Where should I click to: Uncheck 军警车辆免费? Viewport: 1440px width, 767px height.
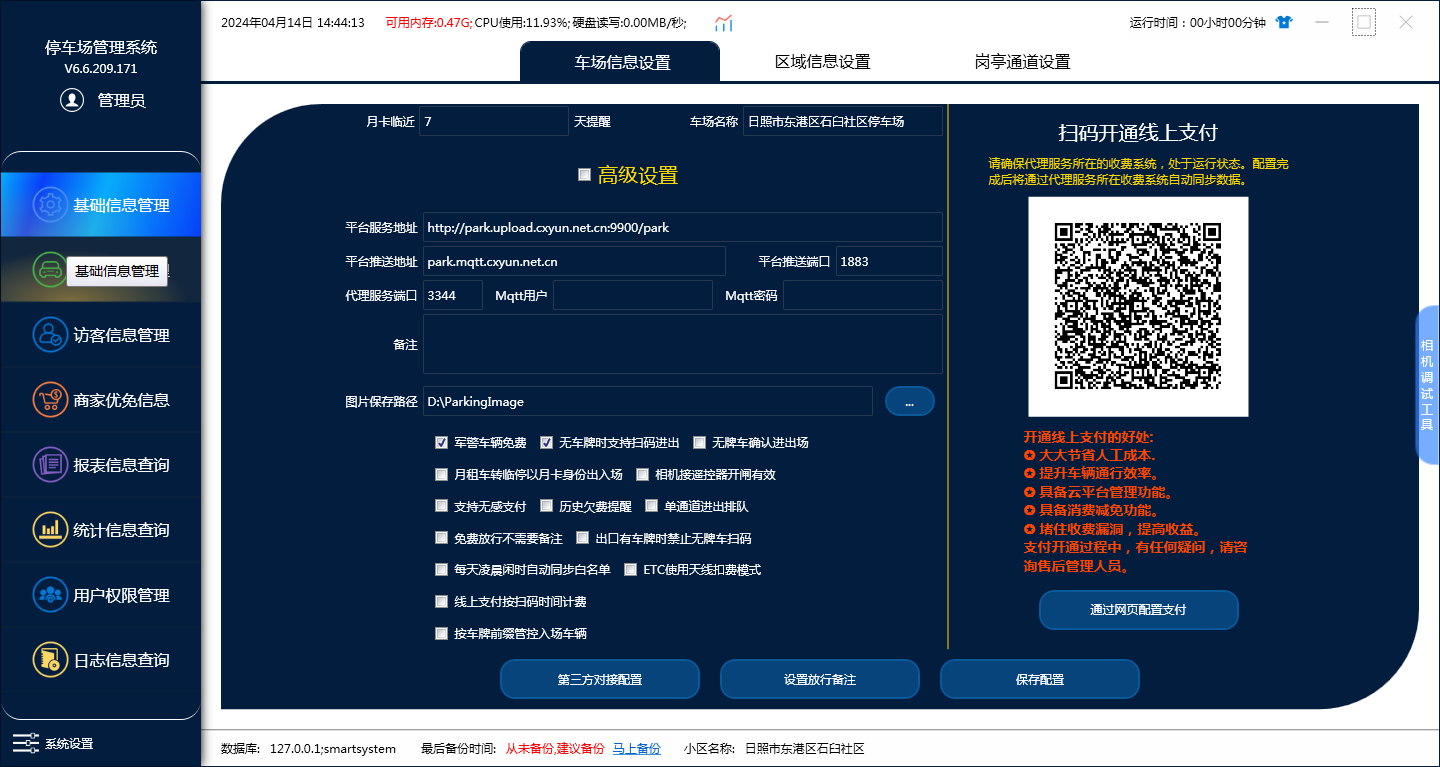[x=442, y=442]
